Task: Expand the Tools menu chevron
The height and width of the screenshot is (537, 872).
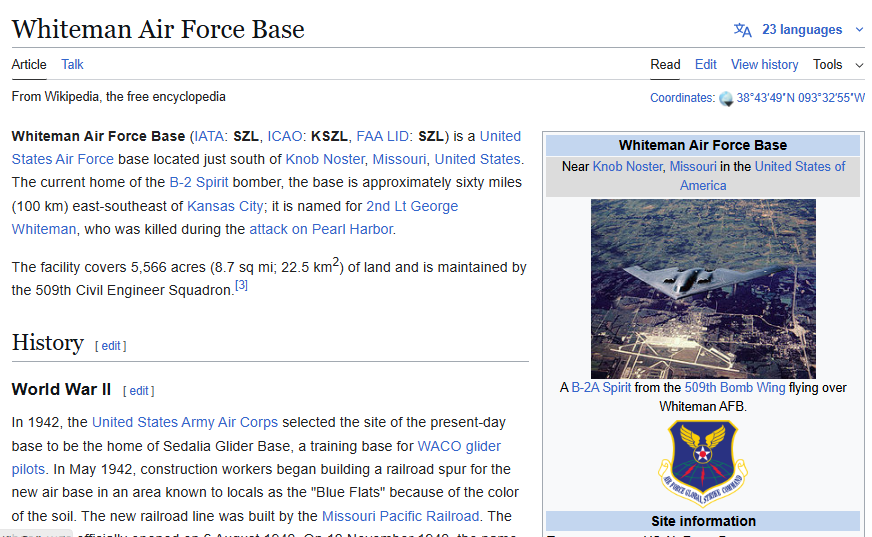Action: (x=859, y=66)
